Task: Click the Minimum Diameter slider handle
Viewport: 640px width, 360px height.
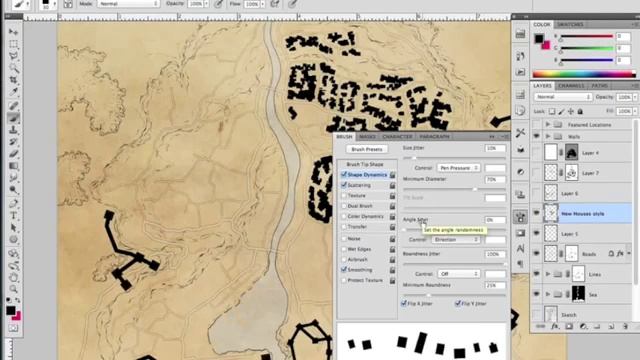Action: pos(475,189)
